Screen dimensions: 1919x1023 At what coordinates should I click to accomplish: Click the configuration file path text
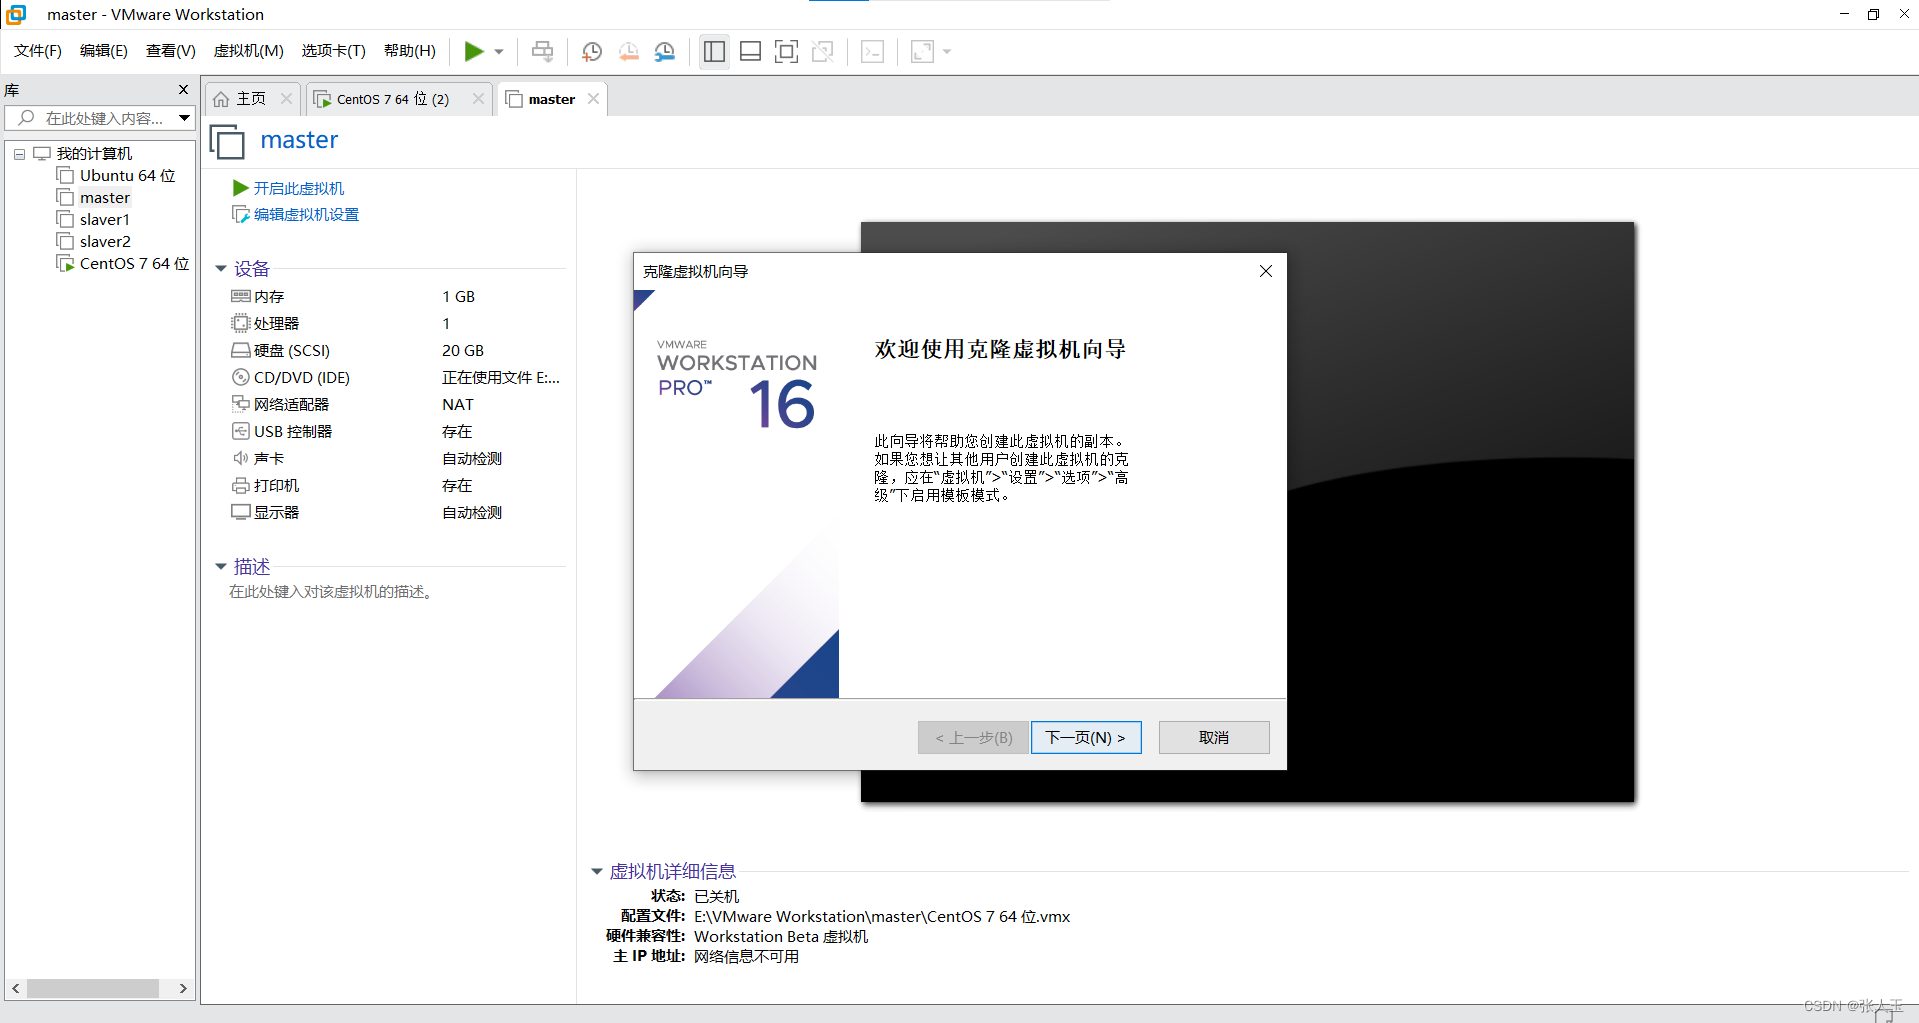pyautogui.click(x=882, y=916)
